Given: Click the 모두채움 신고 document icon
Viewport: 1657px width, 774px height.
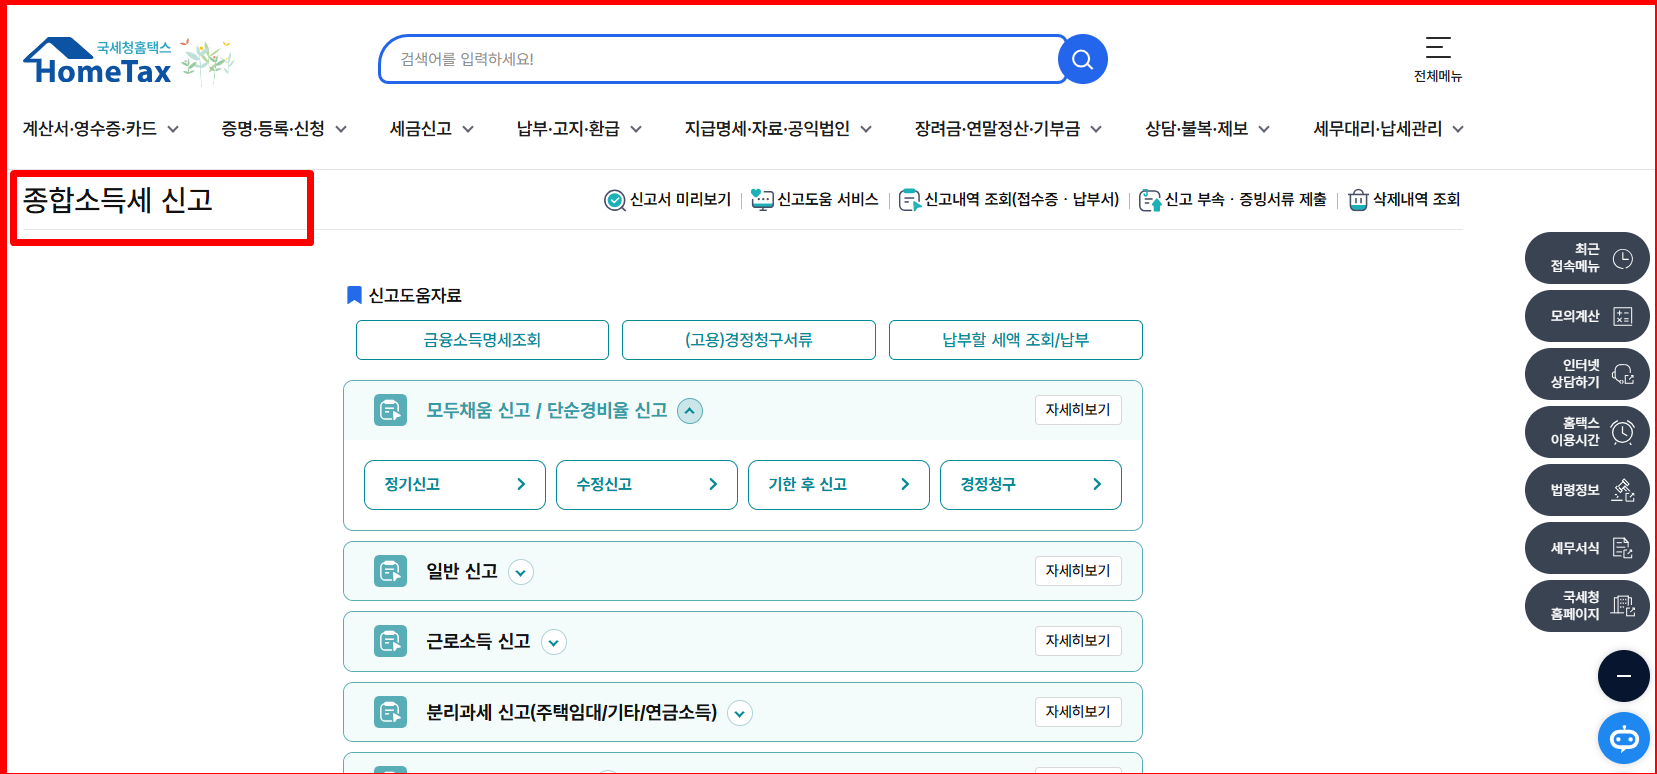Looking at the screenshot, I should pyautogui.click(x=390, y=410).
